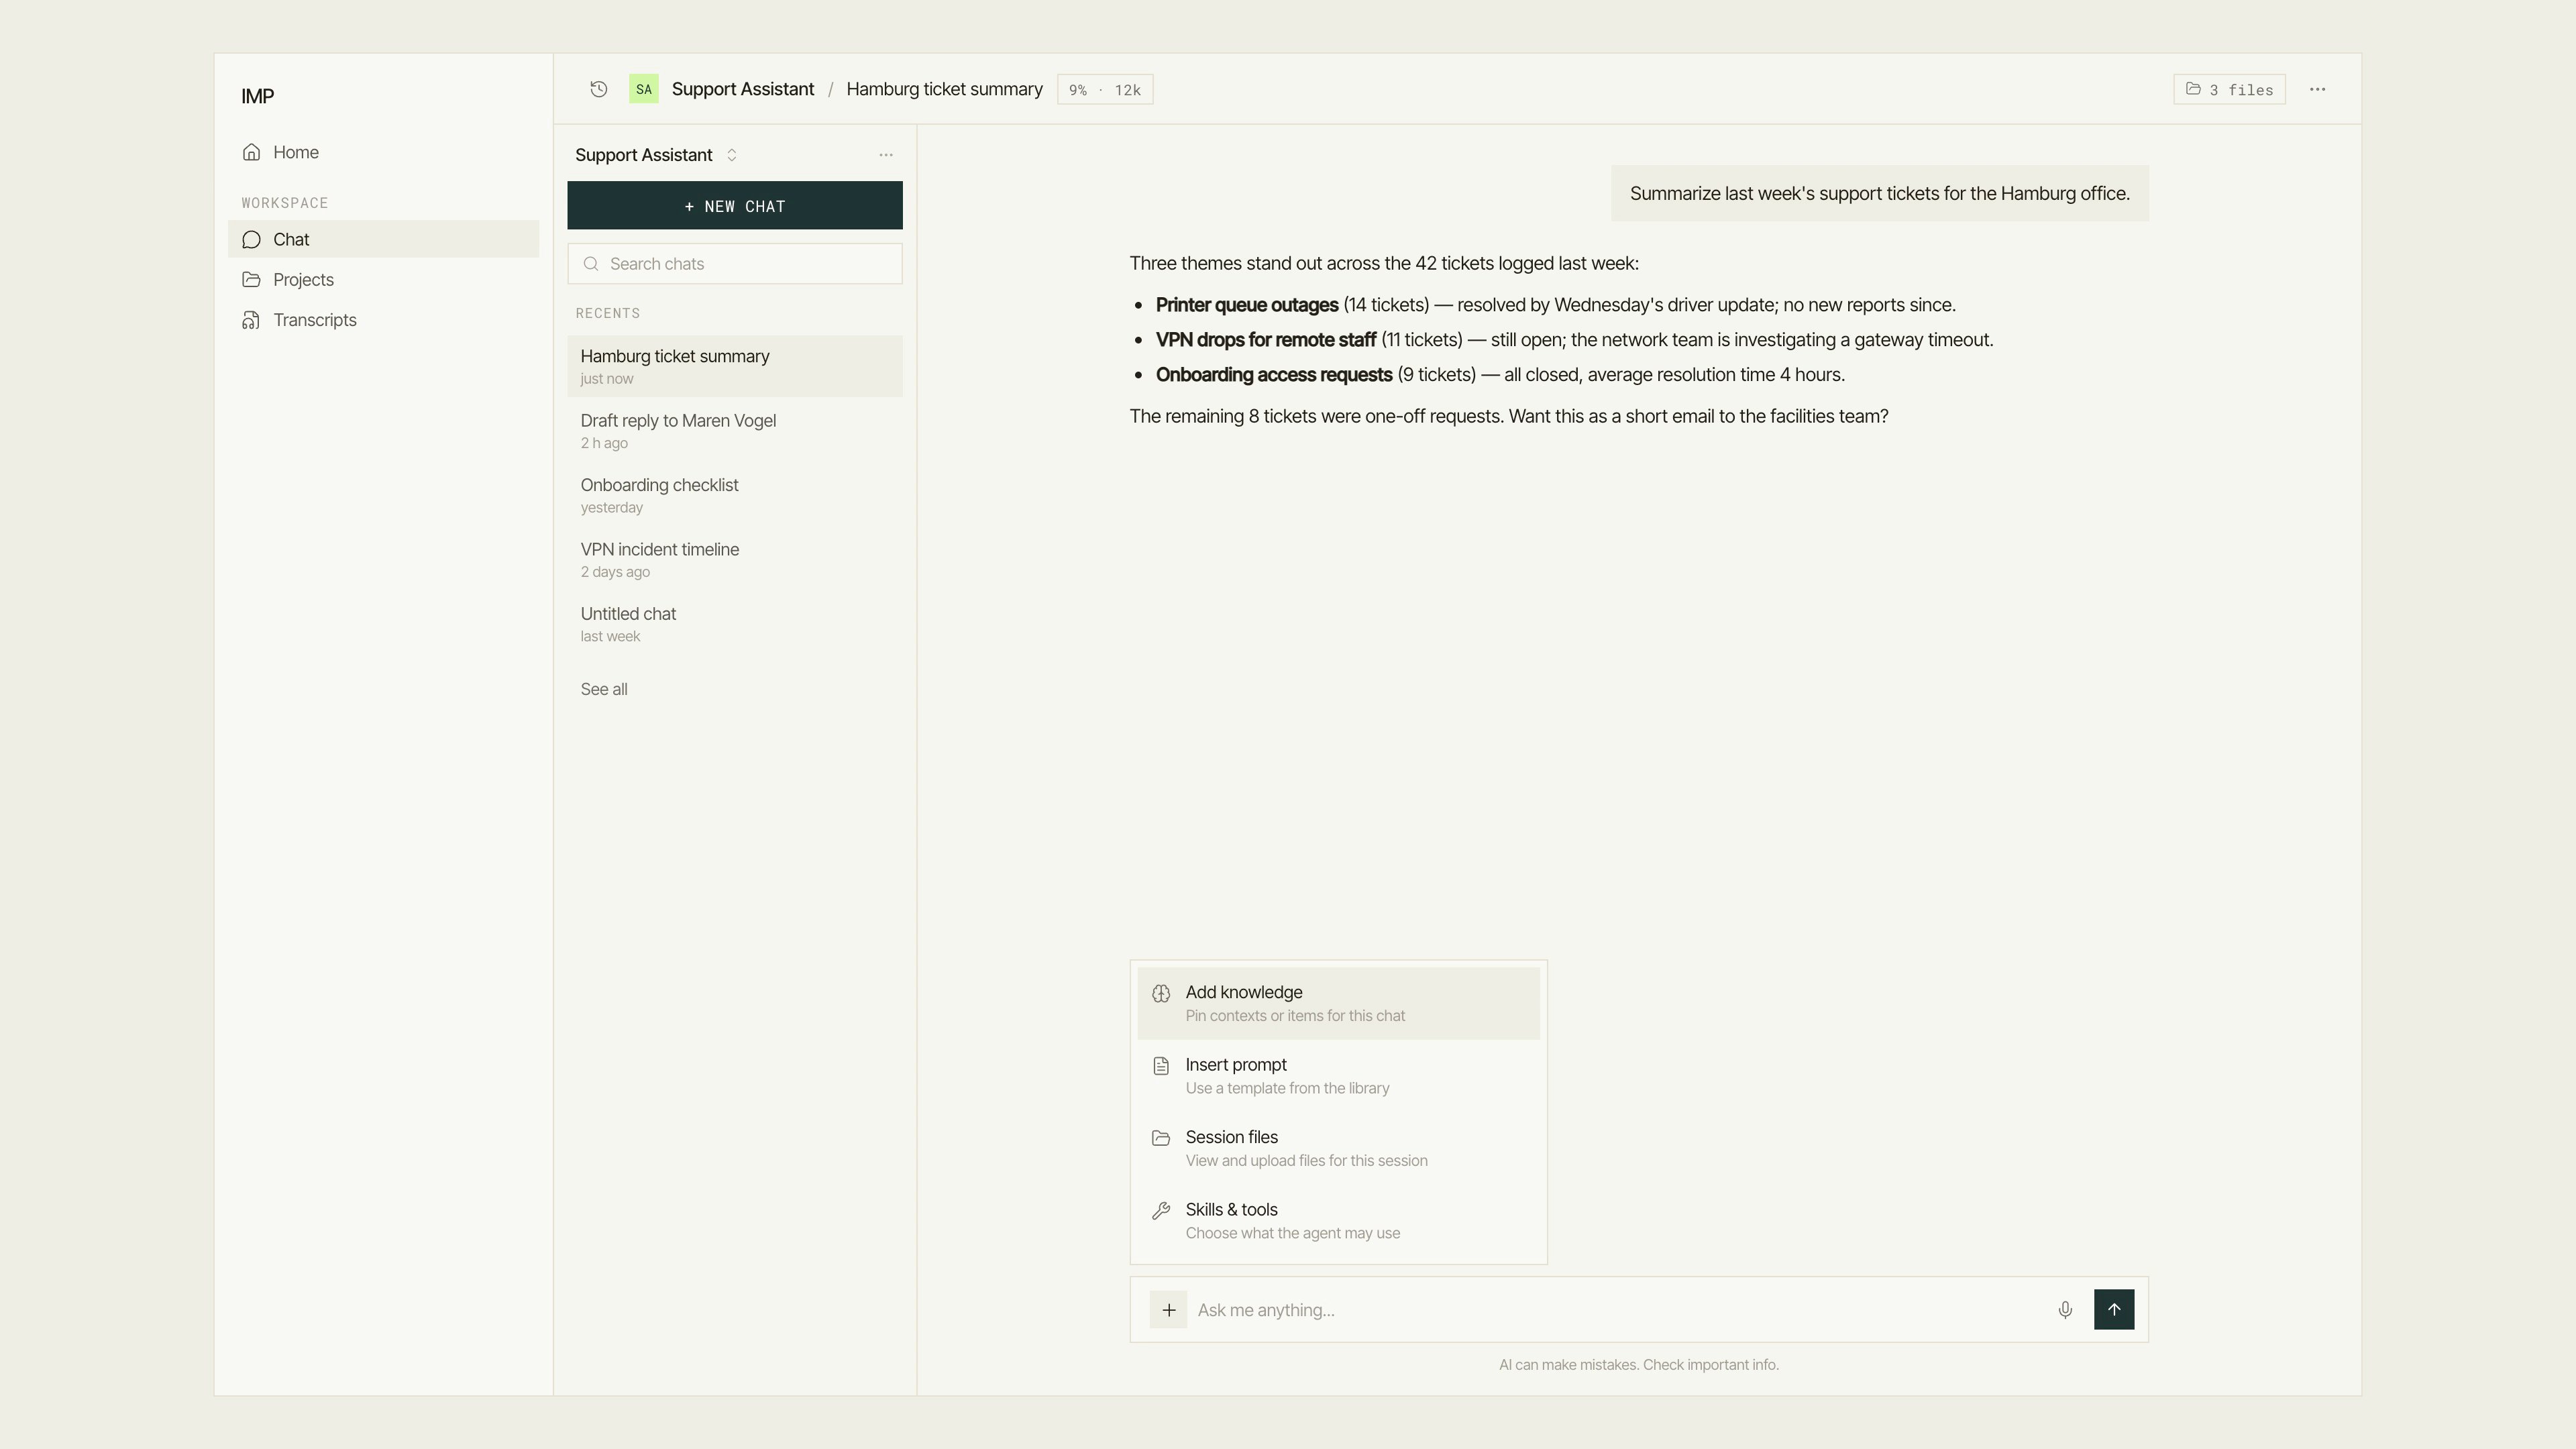The height and width of the screenshot is (1449, 2576).
Task: Open Projects in workspace sidebar
Action: coord(383,280)
